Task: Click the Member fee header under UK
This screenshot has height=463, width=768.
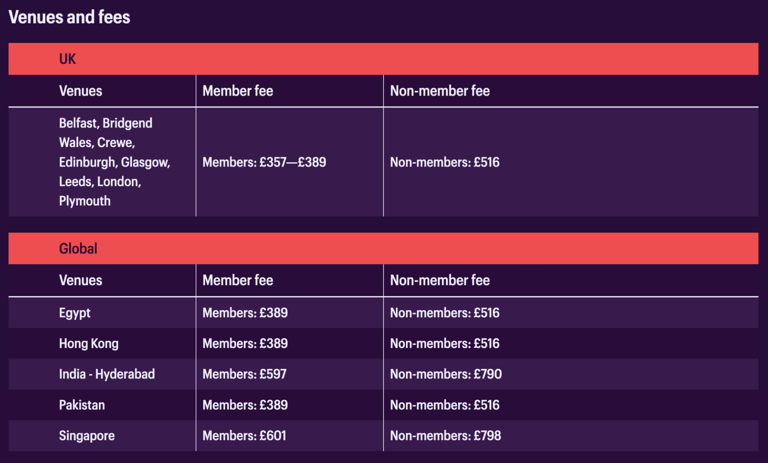Action: click(x=238, y=91)
